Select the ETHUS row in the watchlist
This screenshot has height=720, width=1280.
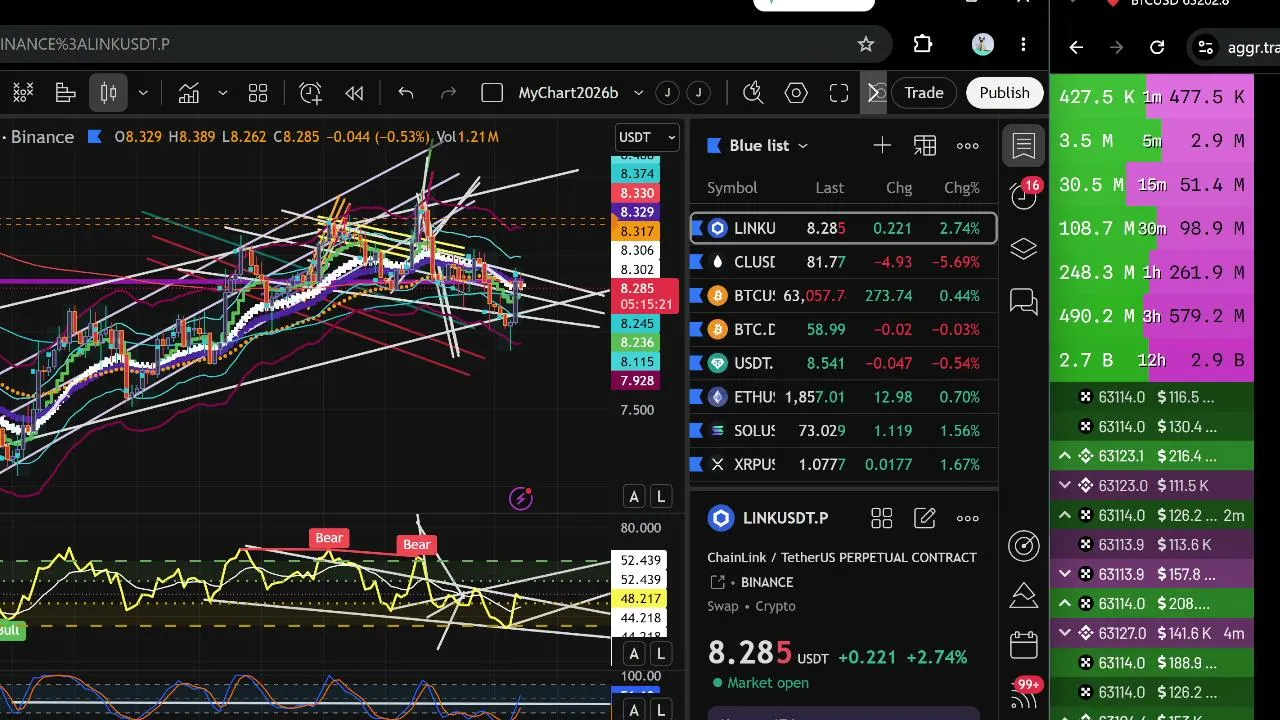click(844, 397)
